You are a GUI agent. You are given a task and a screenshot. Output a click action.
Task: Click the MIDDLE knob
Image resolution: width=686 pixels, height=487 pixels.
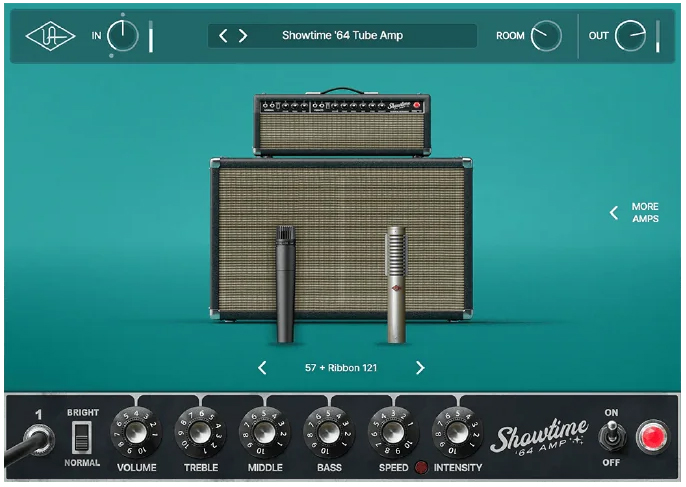(x=265, y=433)
